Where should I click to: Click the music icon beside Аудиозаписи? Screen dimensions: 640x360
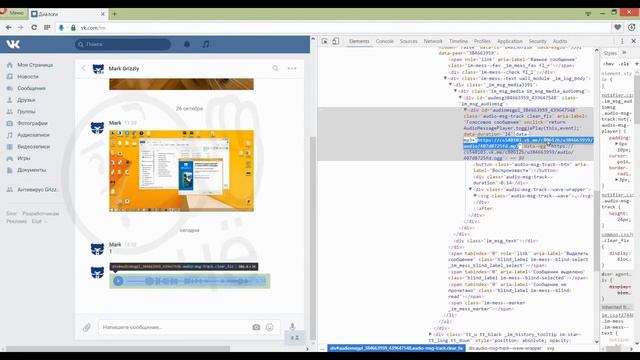click(10, 135)
